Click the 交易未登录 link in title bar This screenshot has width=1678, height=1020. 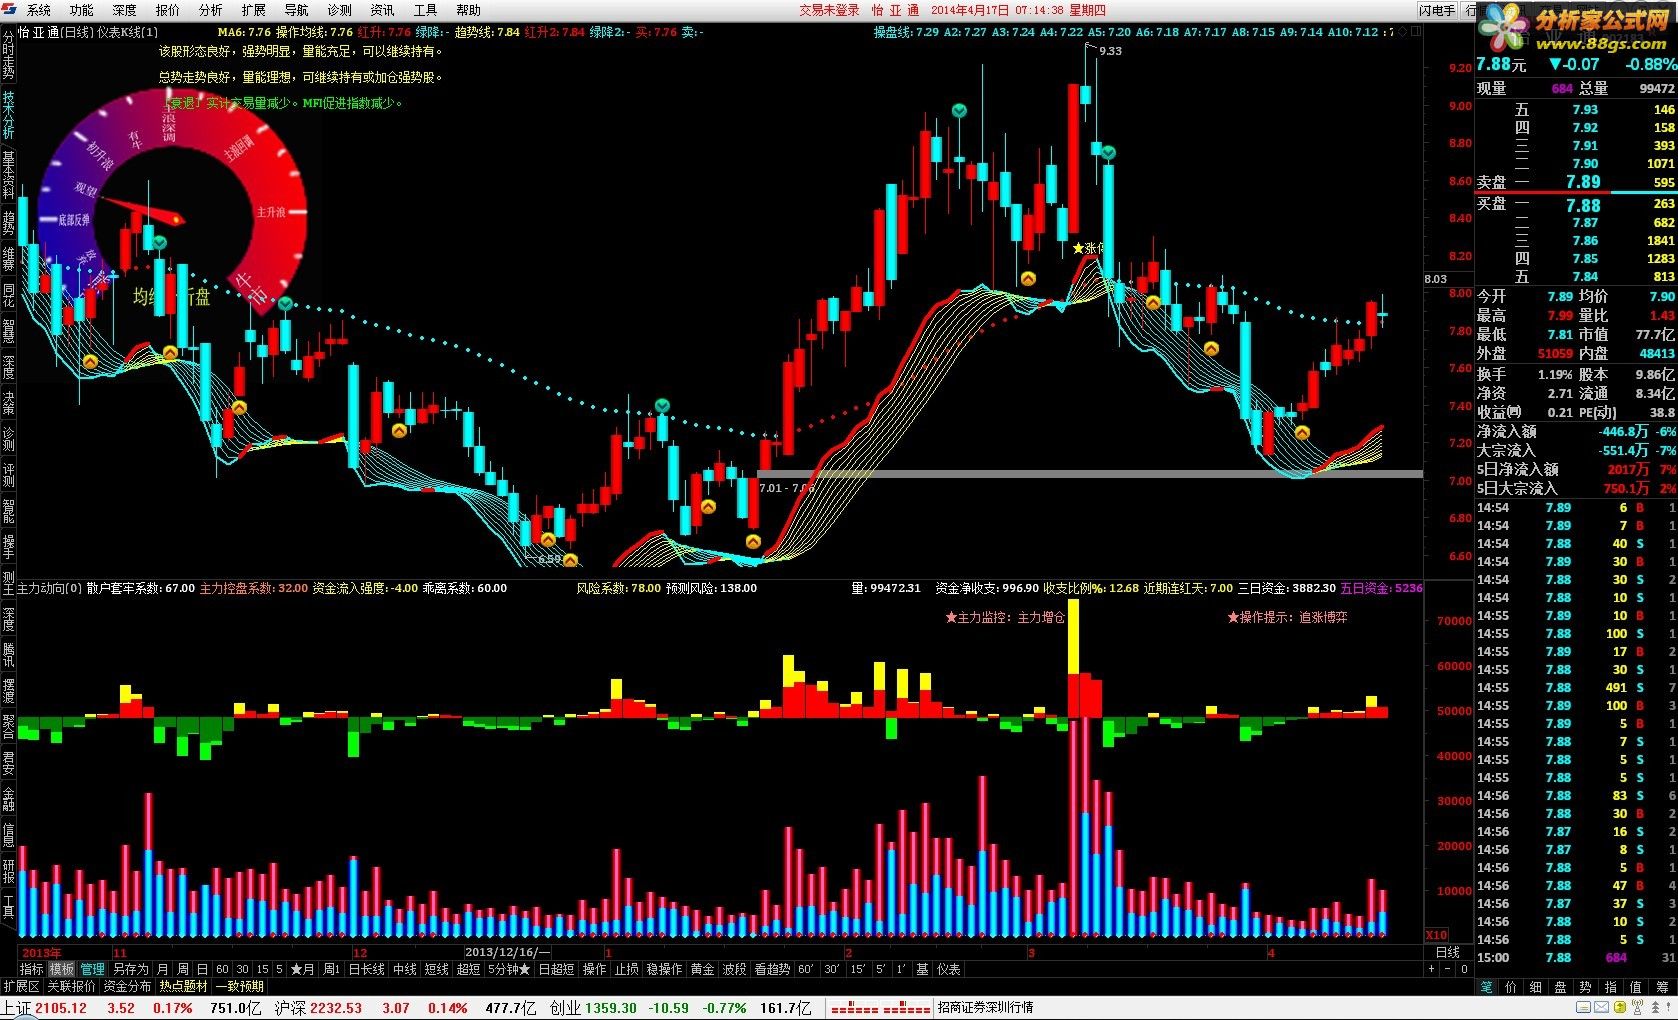pos(829,10)
